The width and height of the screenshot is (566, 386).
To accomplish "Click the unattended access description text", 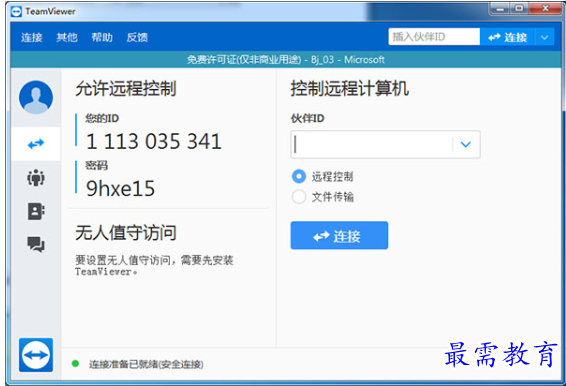I will coord(154,265).
